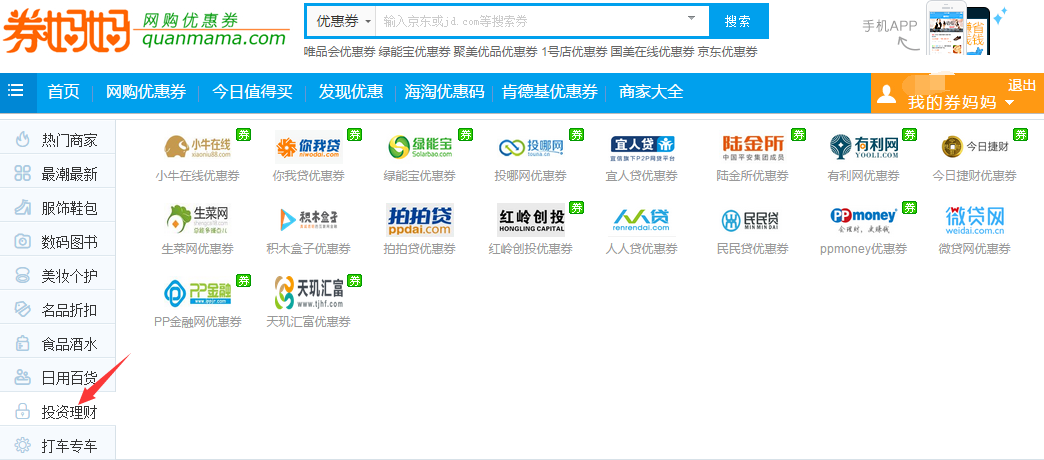Click the 退出 logout link
The image size is (1044, 460).
point(1022,85)
